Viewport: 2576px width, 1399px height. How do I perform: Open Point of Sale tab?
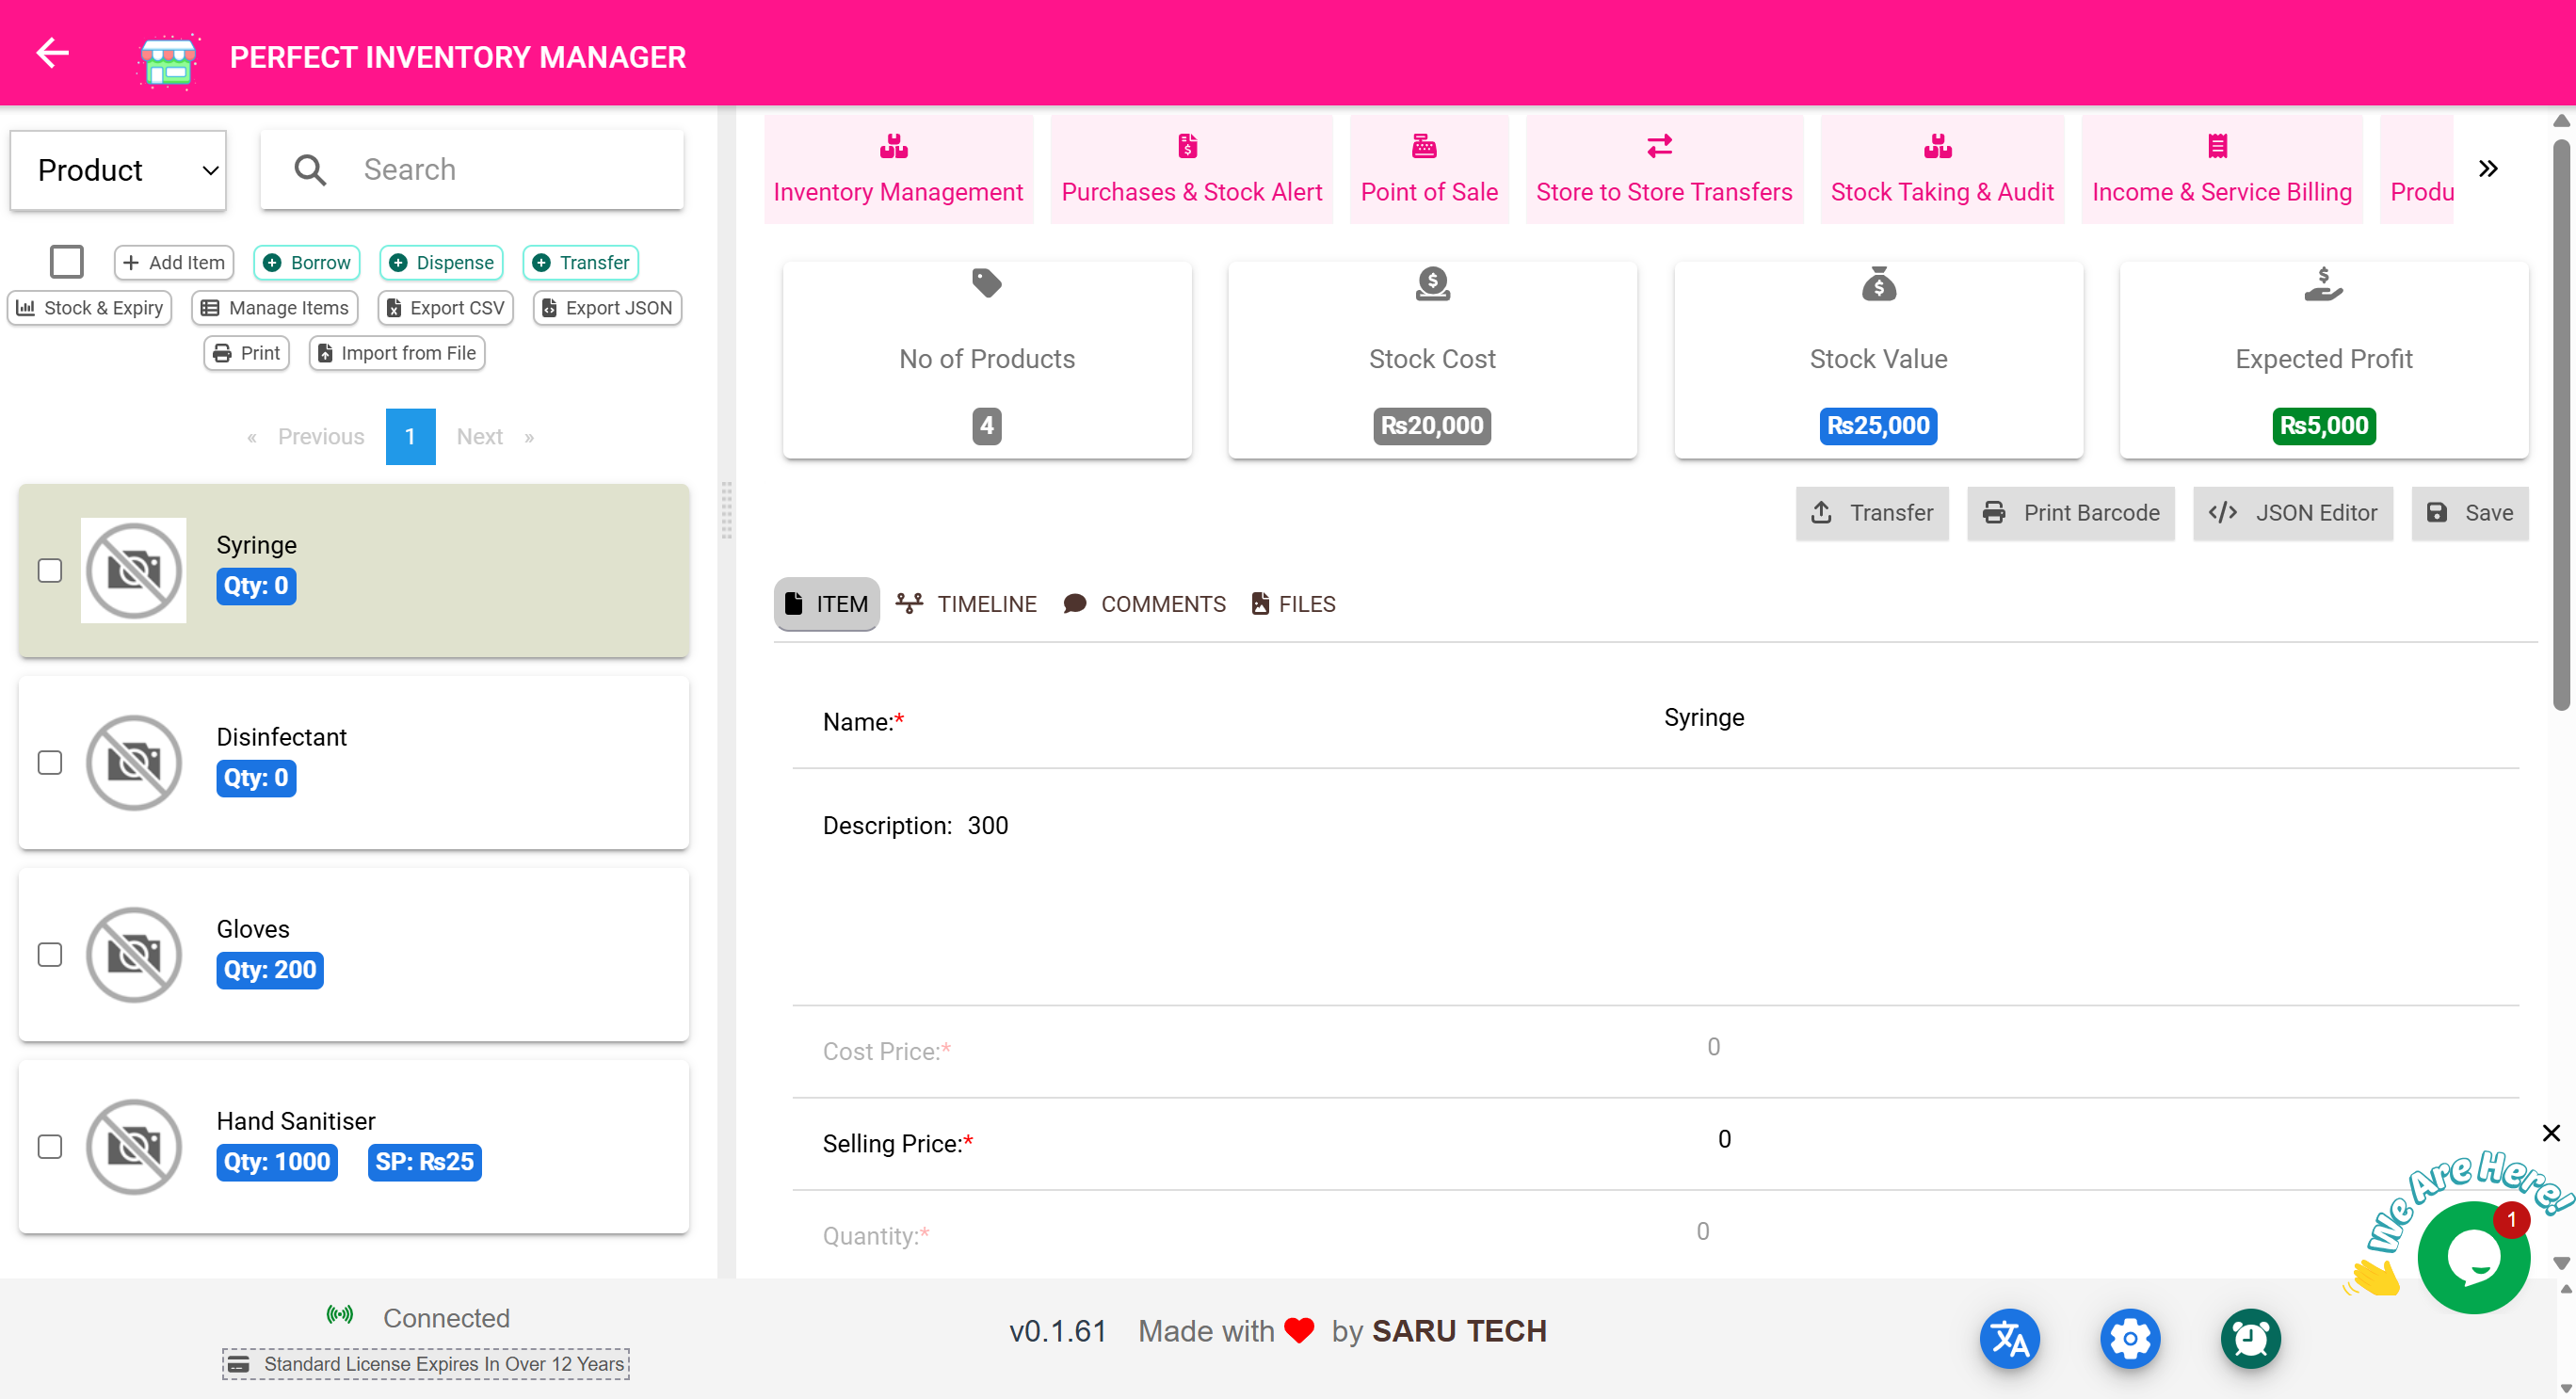(1428, 168)
